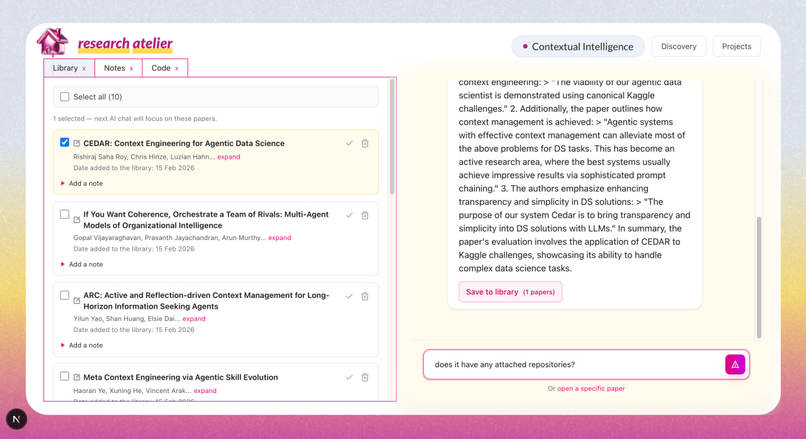Delete Team of Rivals paper trash icon
Viewport: 806px width, 439px height.
click(365, 215)
